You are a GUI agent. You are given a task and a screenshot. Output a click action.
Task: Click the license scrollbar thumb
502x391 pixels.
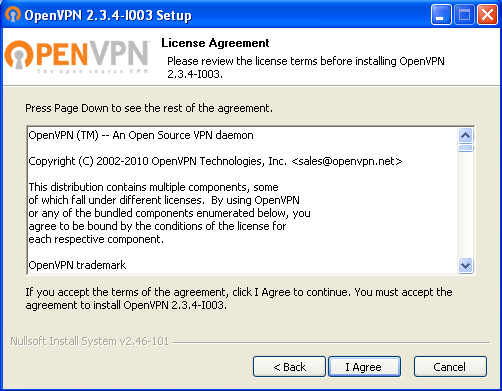(x=466, y=148)
